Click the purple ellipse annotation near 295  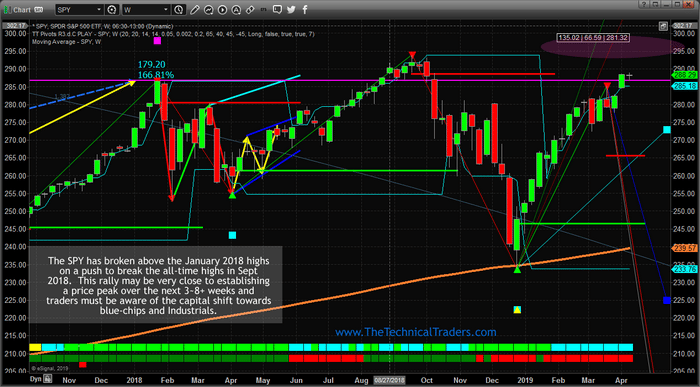(x=612, y=47)
